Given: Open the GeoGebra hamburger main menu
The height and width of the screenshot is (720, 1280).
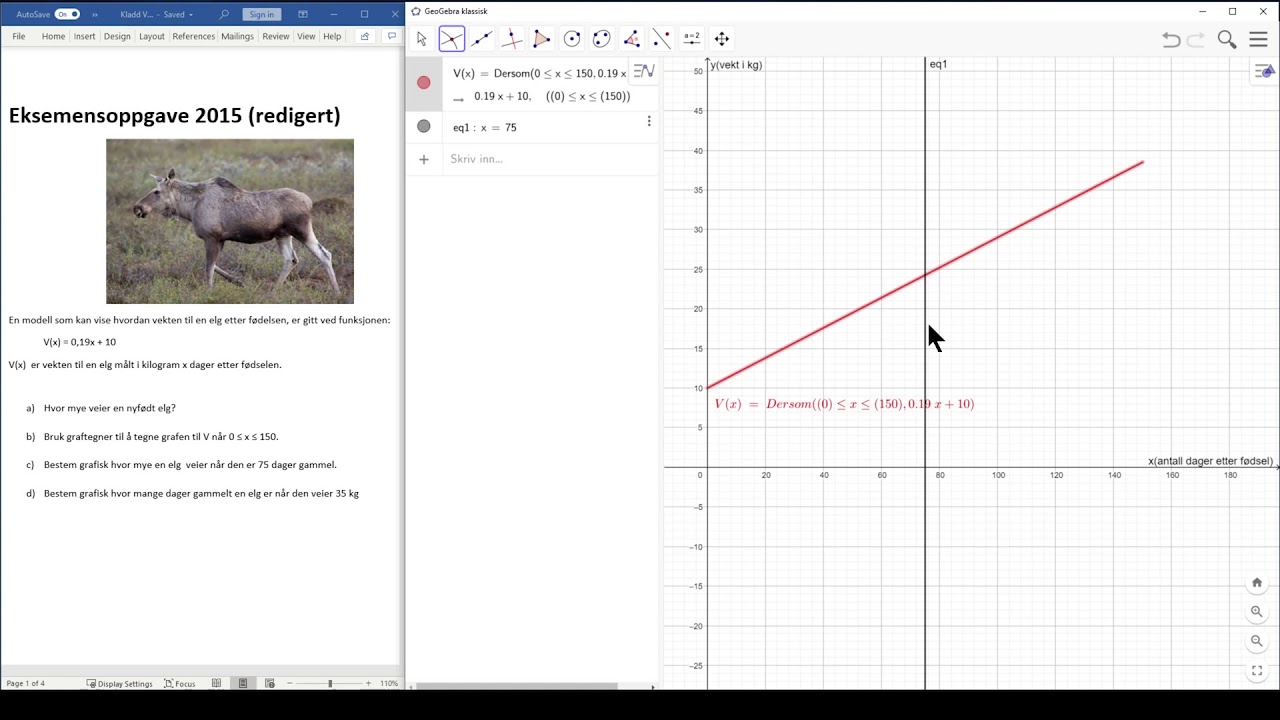Looking at the screenshot, I should point(1258,40).
